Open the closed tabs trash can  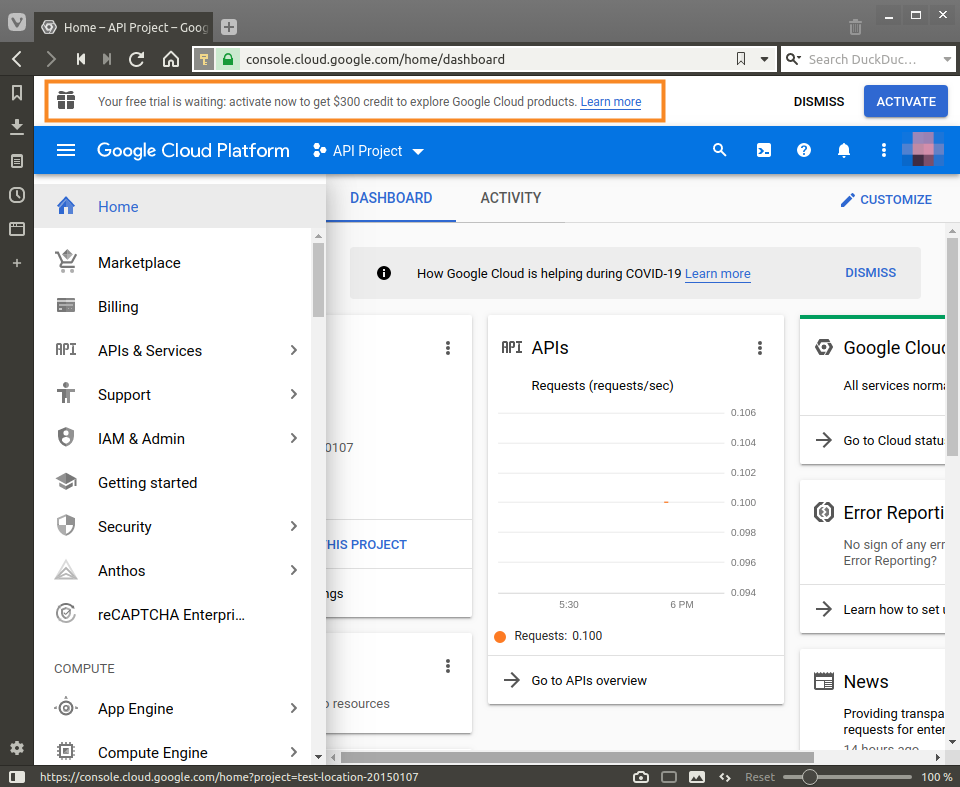pos(855,27)
